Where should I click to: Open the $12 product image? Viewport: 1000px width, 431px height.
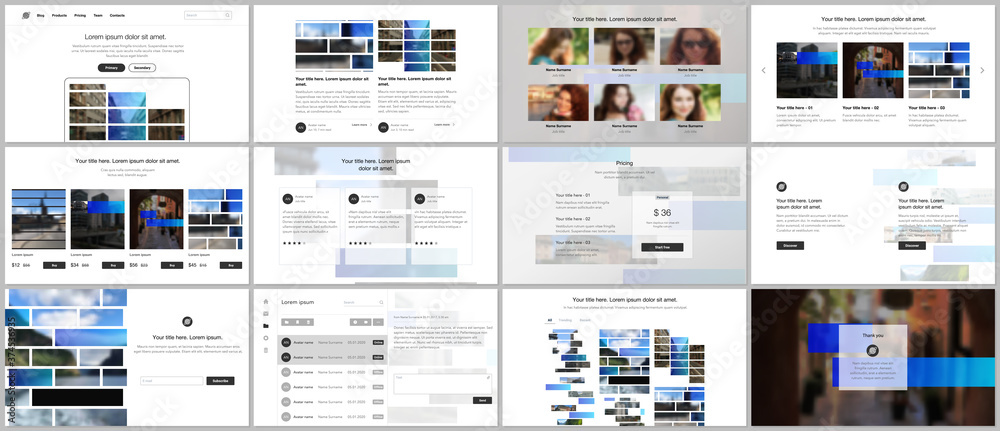coord(38,219)
